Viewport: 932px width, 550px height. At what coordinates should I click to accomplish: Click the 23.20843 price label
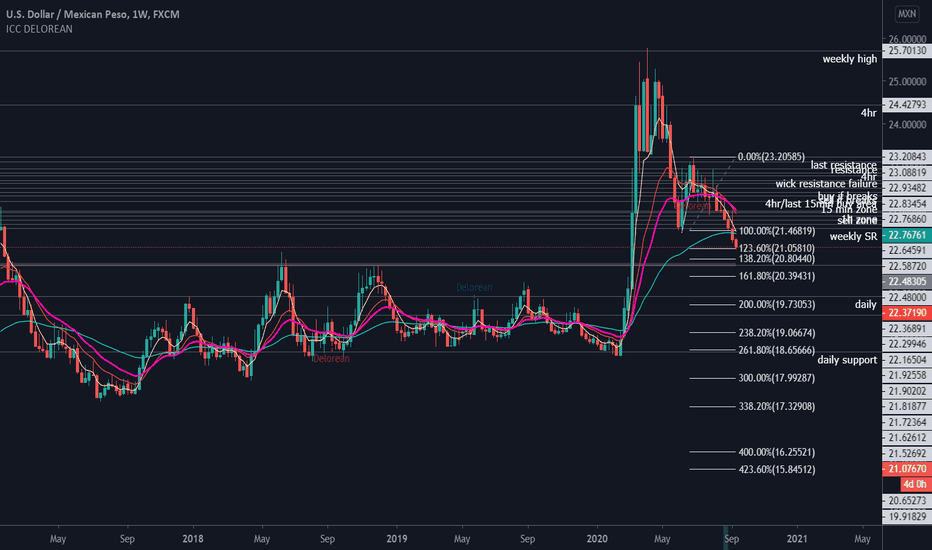[x=907, y=157]
